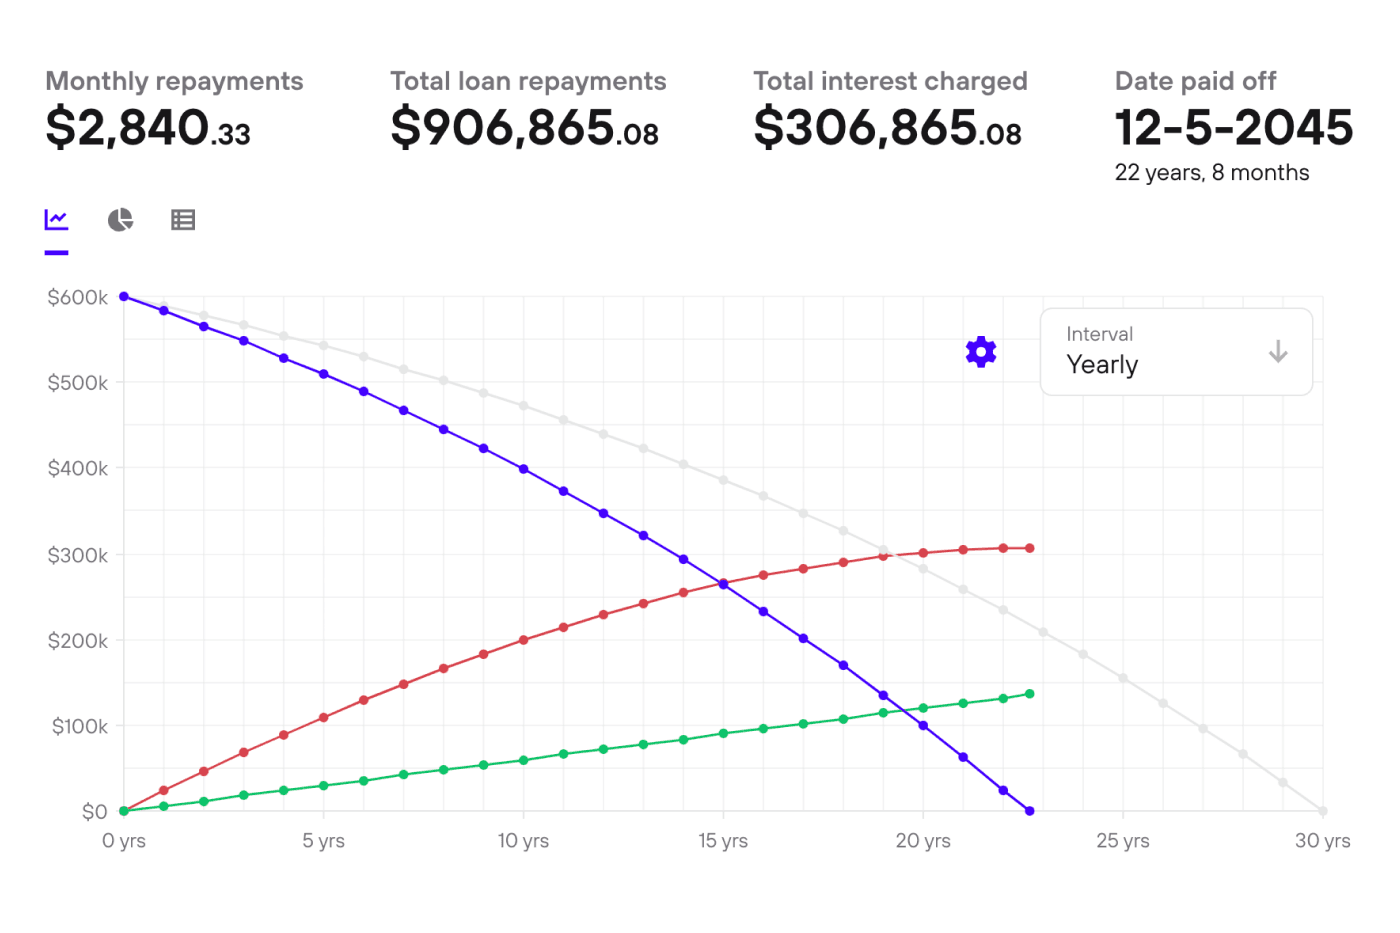This screenshot has height=933, width=1400.
Task: Click the $300k axis label
Action: point(78,555)
